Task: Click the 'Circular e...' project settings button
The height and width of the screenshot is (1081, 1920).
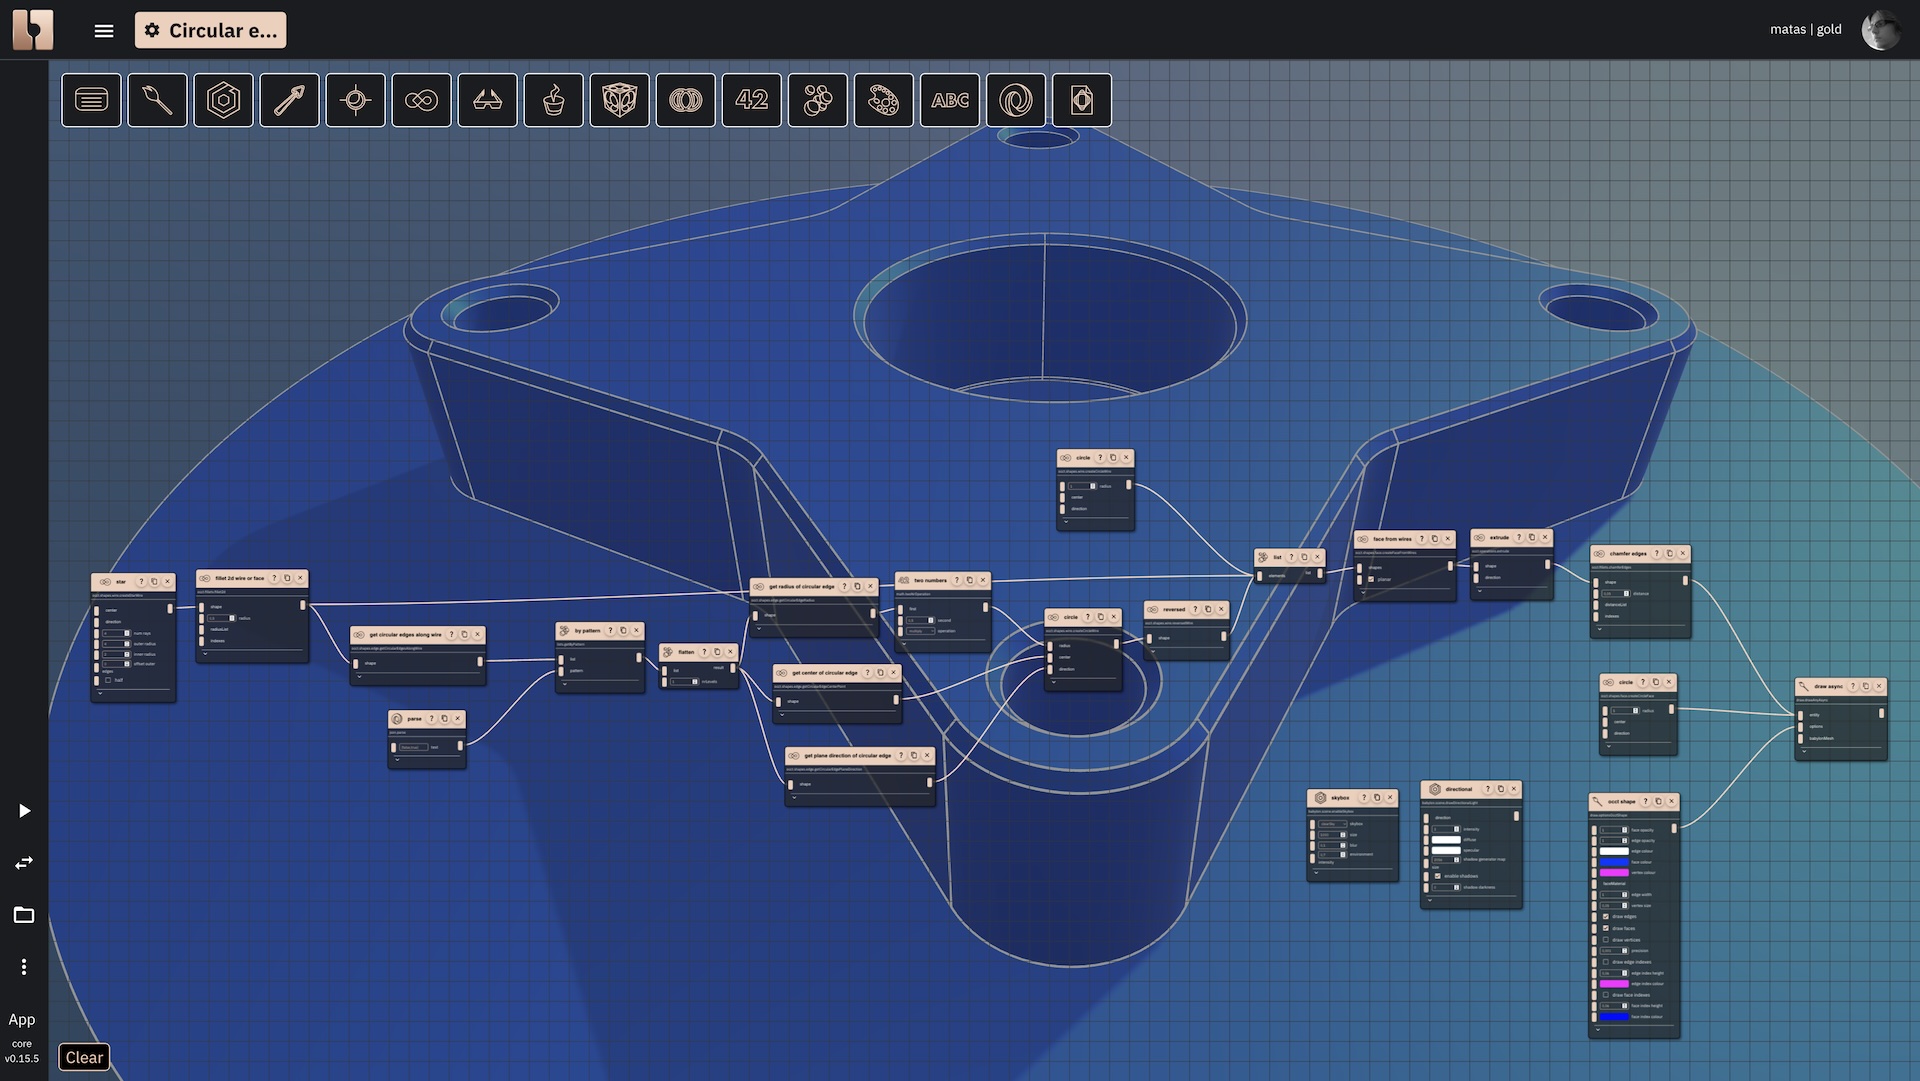Action: pyautogui.click(x=211, y=31)
